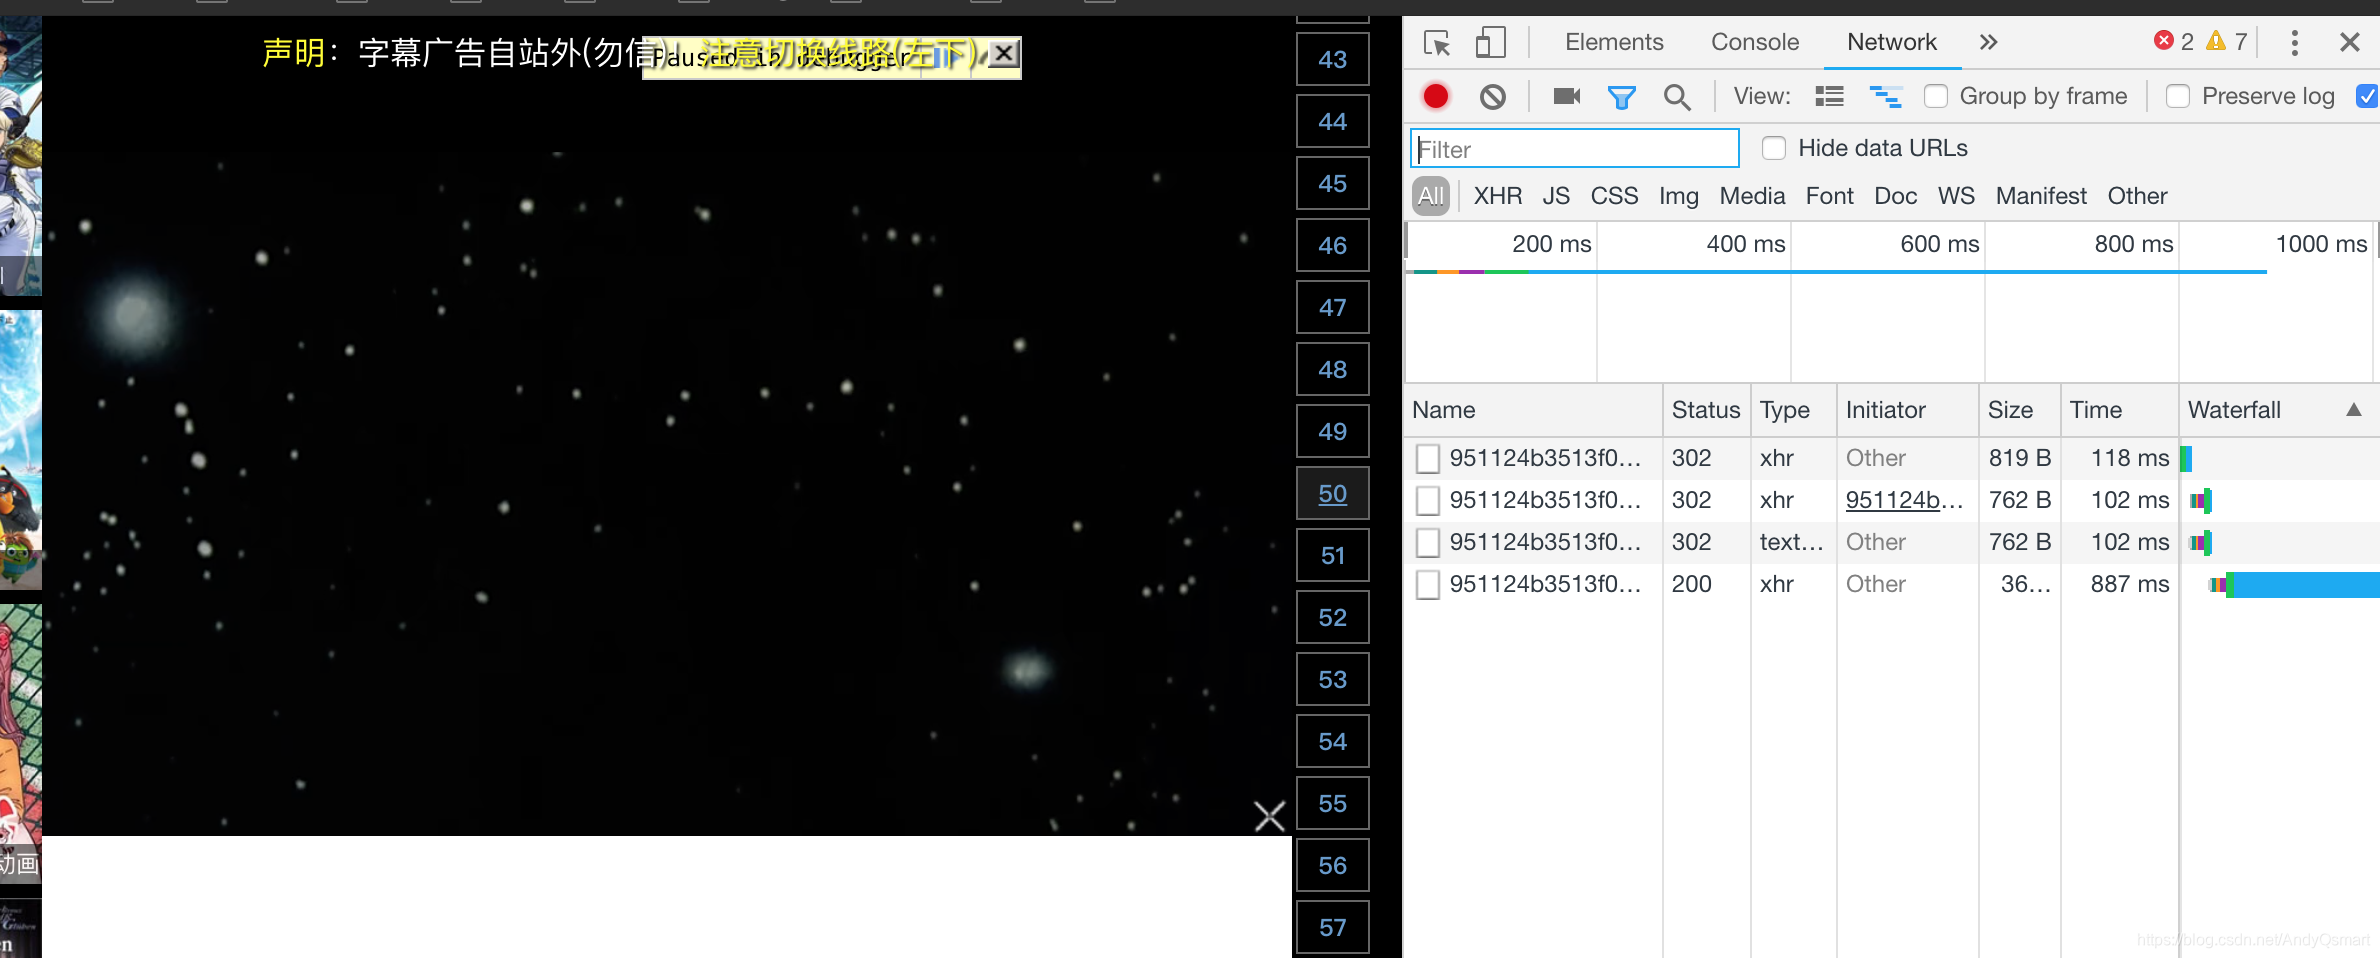Go to episode 44

[x=1333, y=122]
